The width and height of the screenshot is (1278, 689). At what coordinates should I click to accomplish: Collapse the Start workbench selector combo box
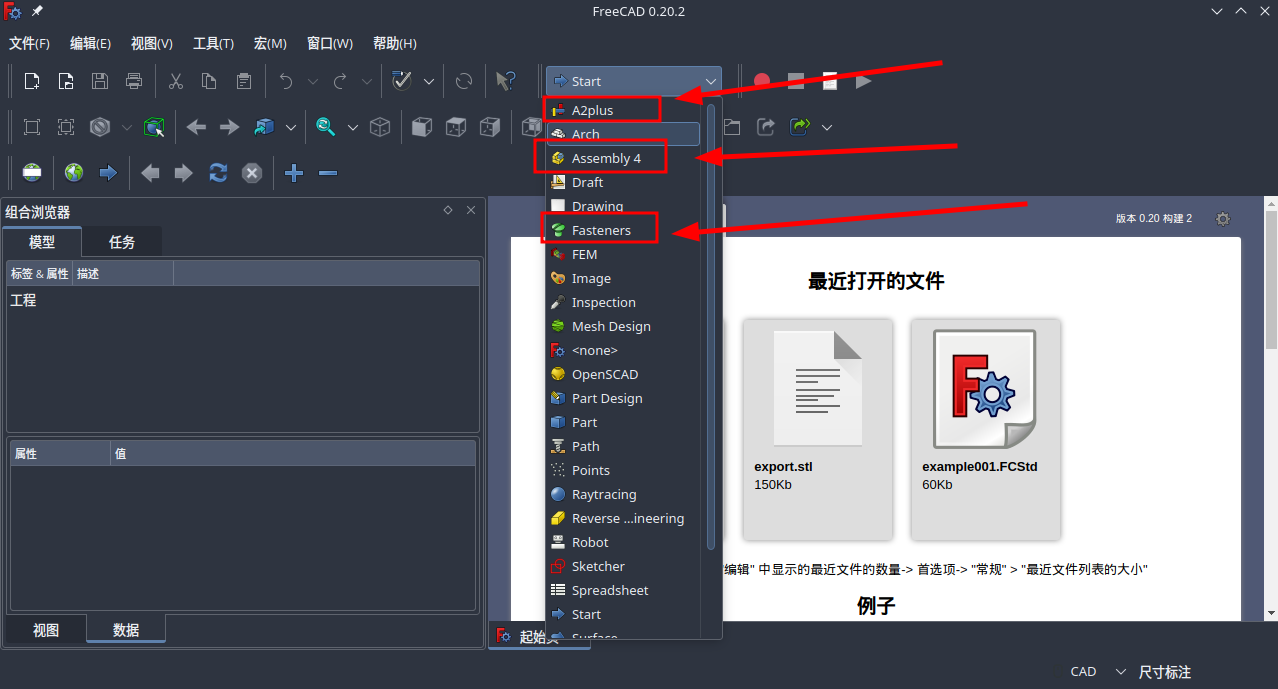coord(634,81)
